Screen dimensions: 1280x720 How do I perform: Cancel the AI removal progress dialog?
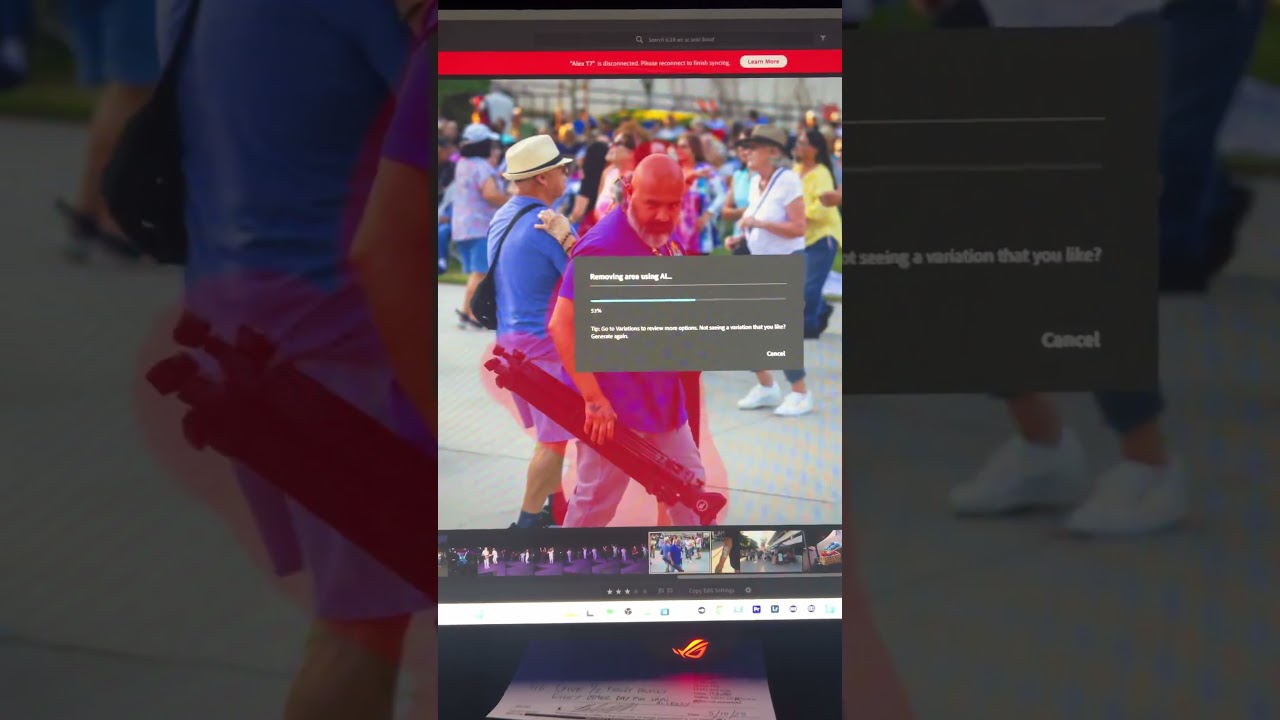click(776, 353)
